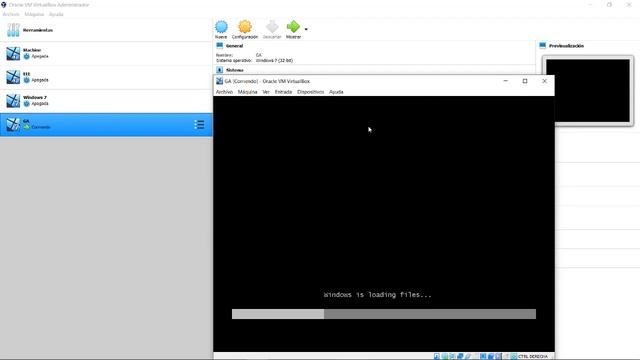Click the green Mostrar arrow icon

pyautogui.click(x=293, y=27)
